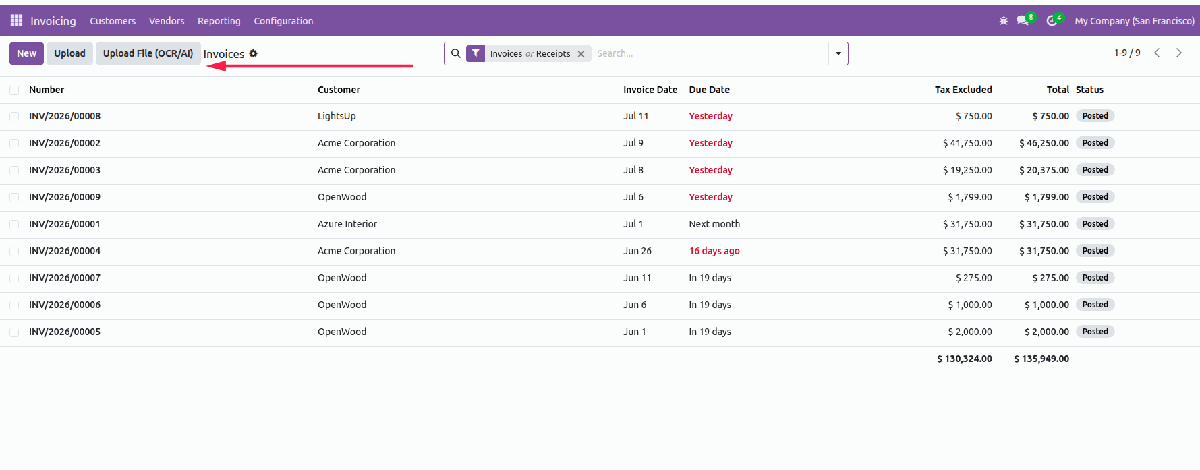Open invoice INV/2026/00005
This screenshot has width=1200, height=470.
[x=65, y=332]
